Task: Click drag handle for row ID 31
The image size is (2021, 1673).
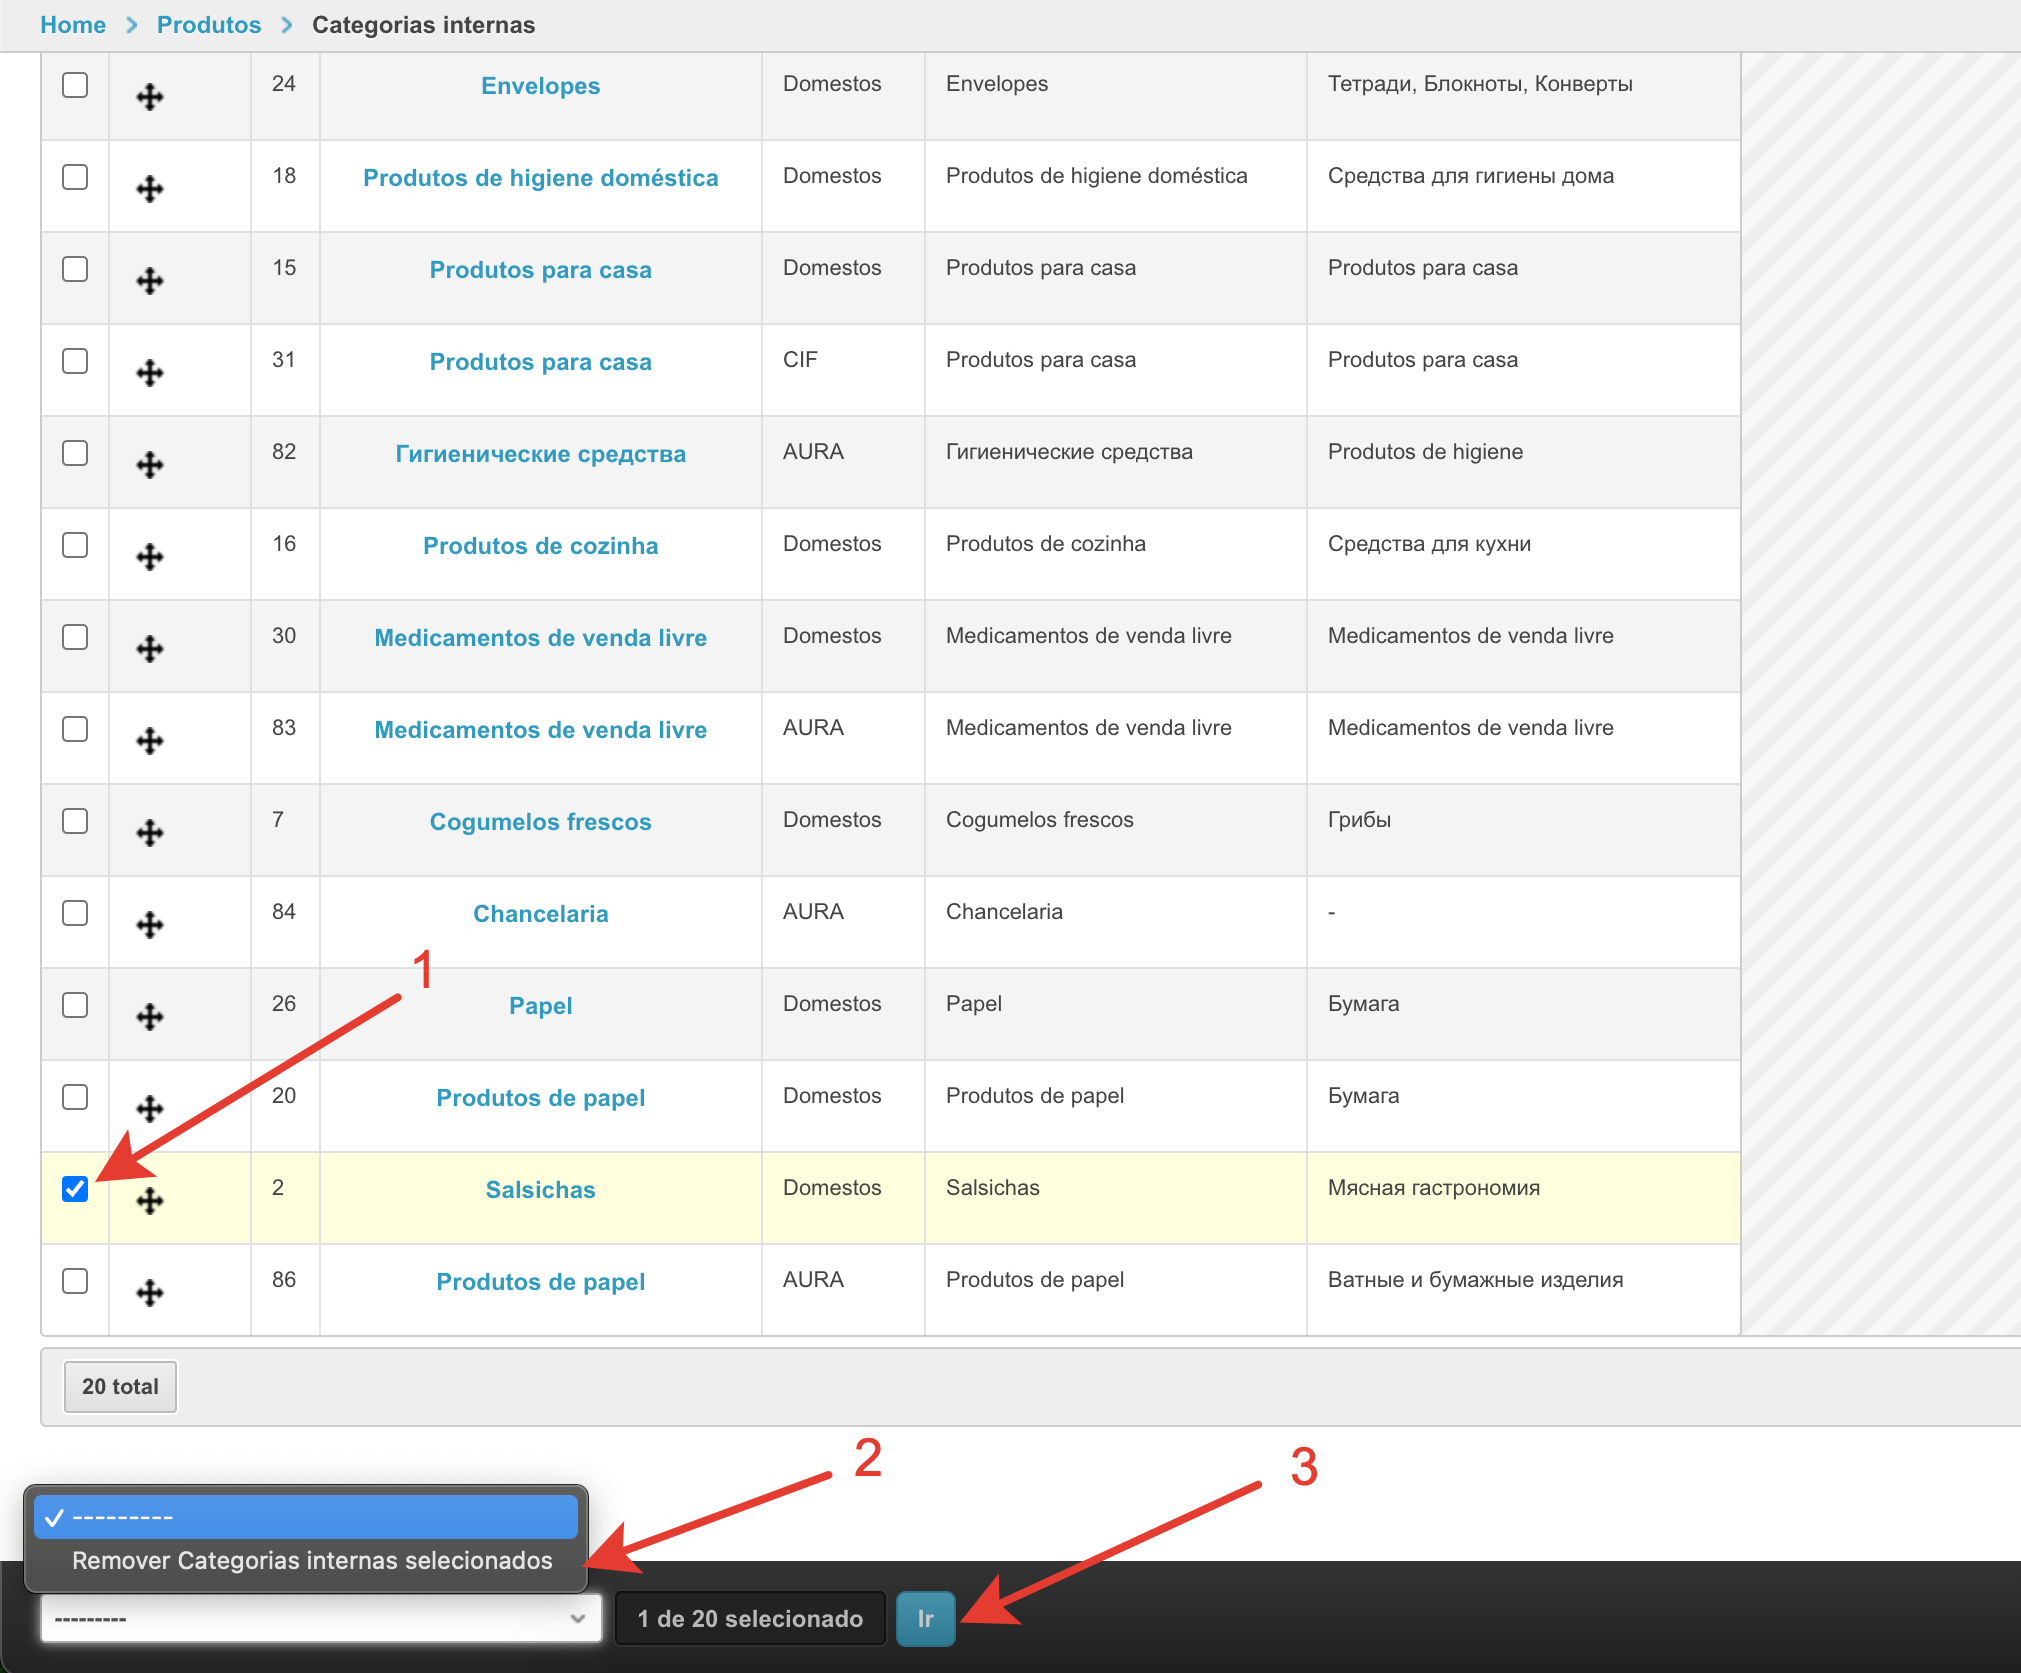Action: pos(150,373)
